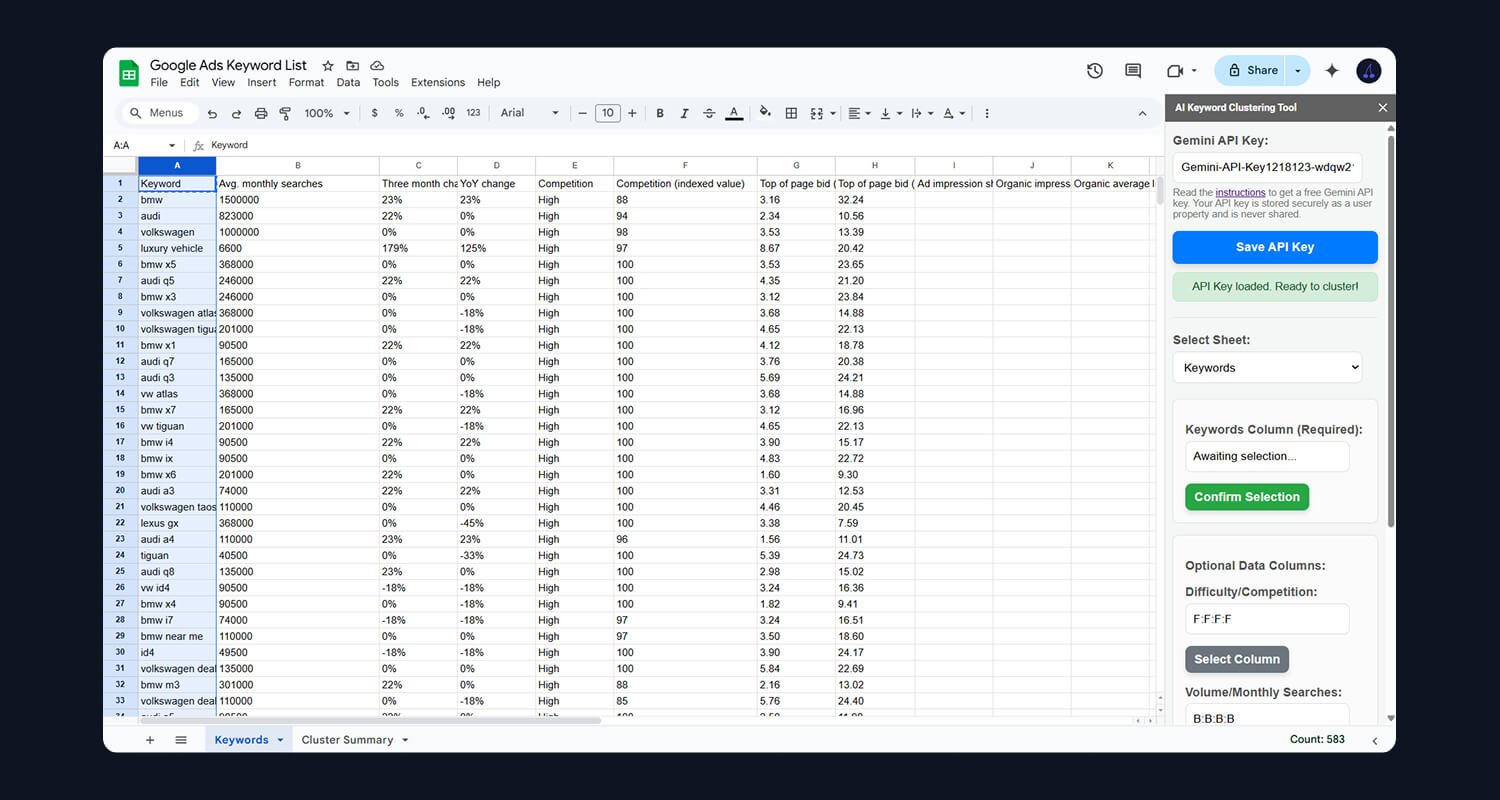Open more number formats 123

tap(473, 113)
